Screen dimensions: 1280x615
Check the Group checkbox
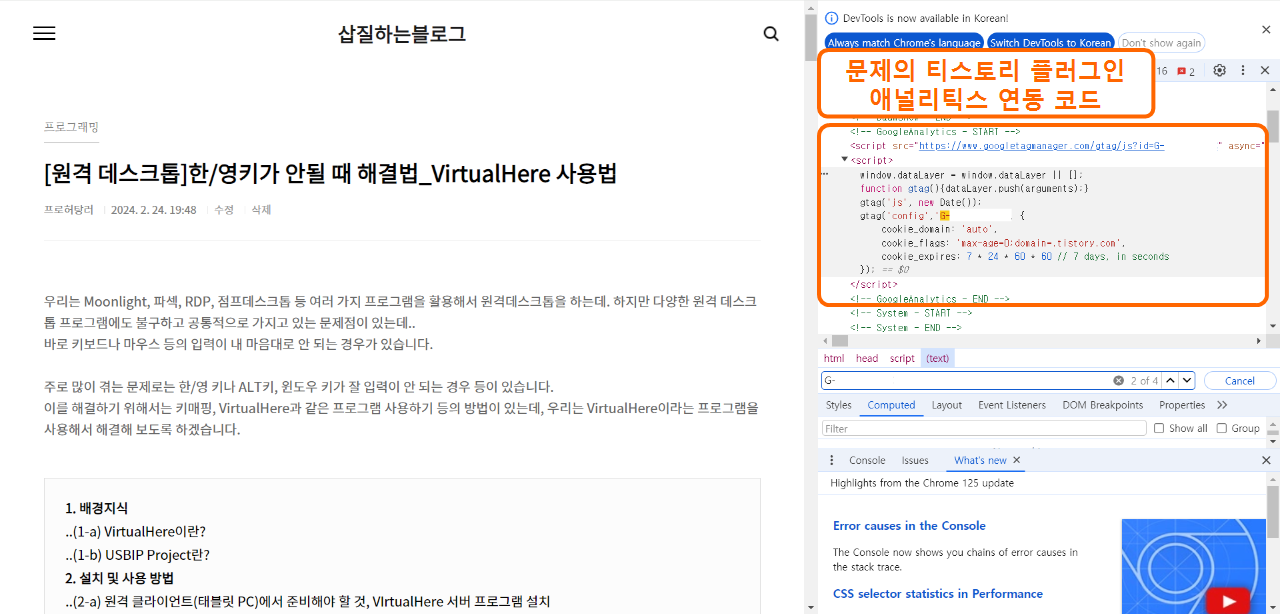[x=1221, y=428]
